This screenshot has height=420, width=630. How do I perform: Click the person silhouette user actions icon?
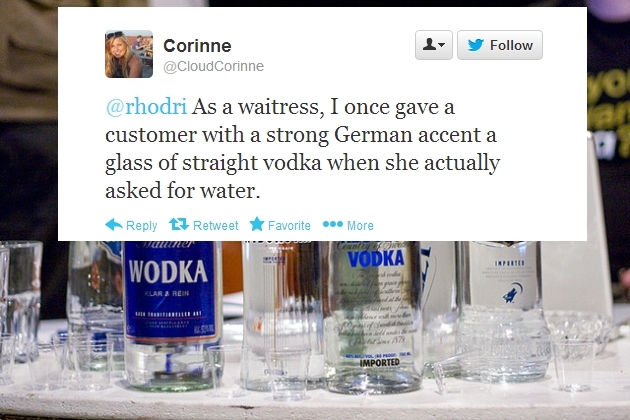pyautogui.click(x=429, y=44)
